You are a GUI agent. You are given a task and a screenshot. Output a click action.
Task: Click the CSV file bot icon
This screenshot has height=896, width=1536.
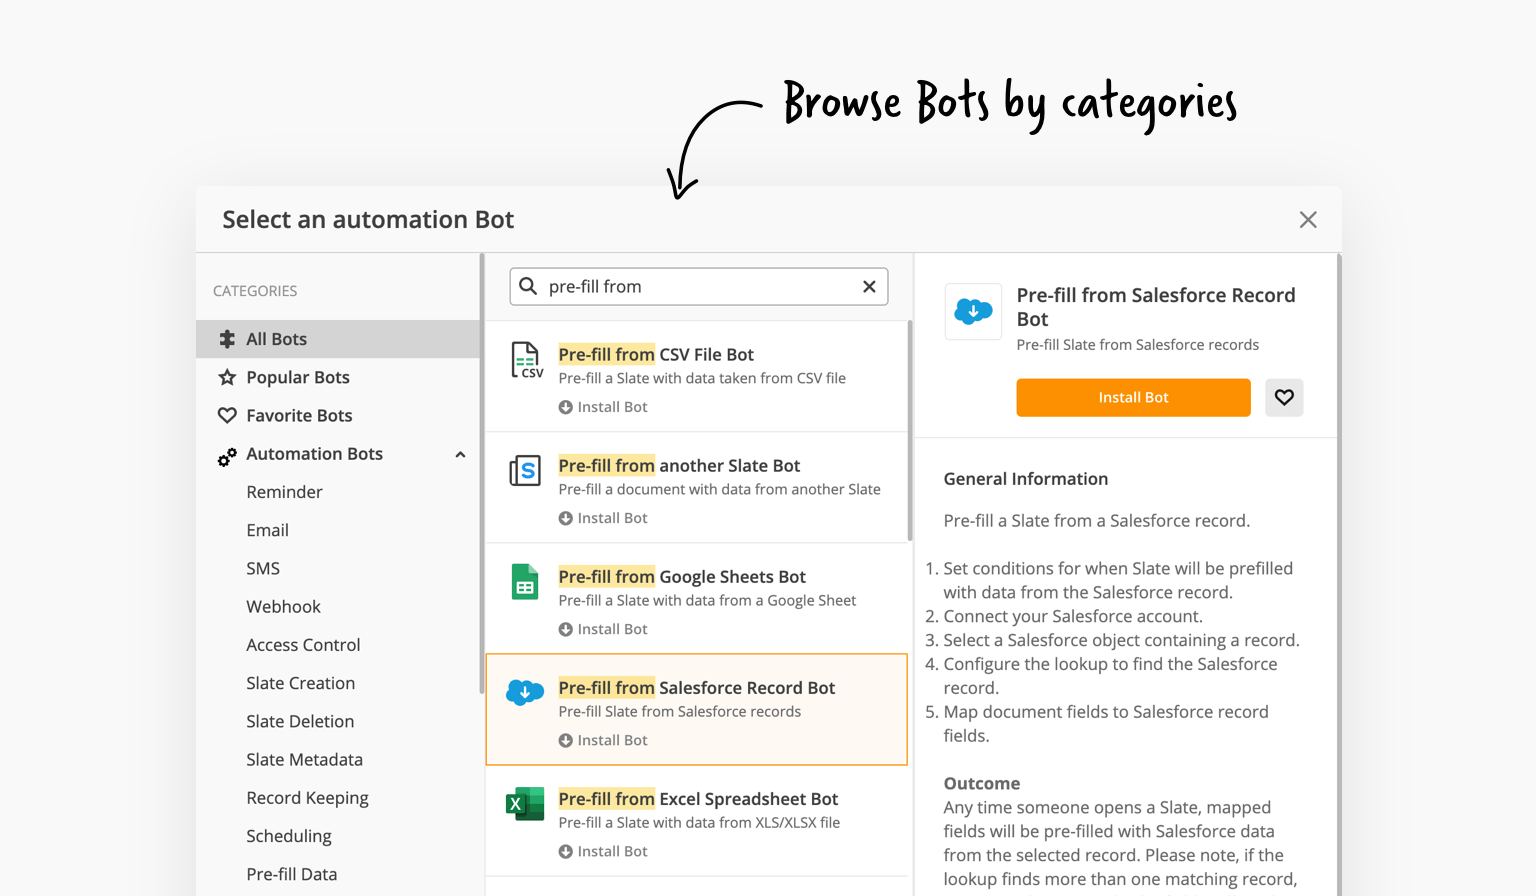(526, 360)
